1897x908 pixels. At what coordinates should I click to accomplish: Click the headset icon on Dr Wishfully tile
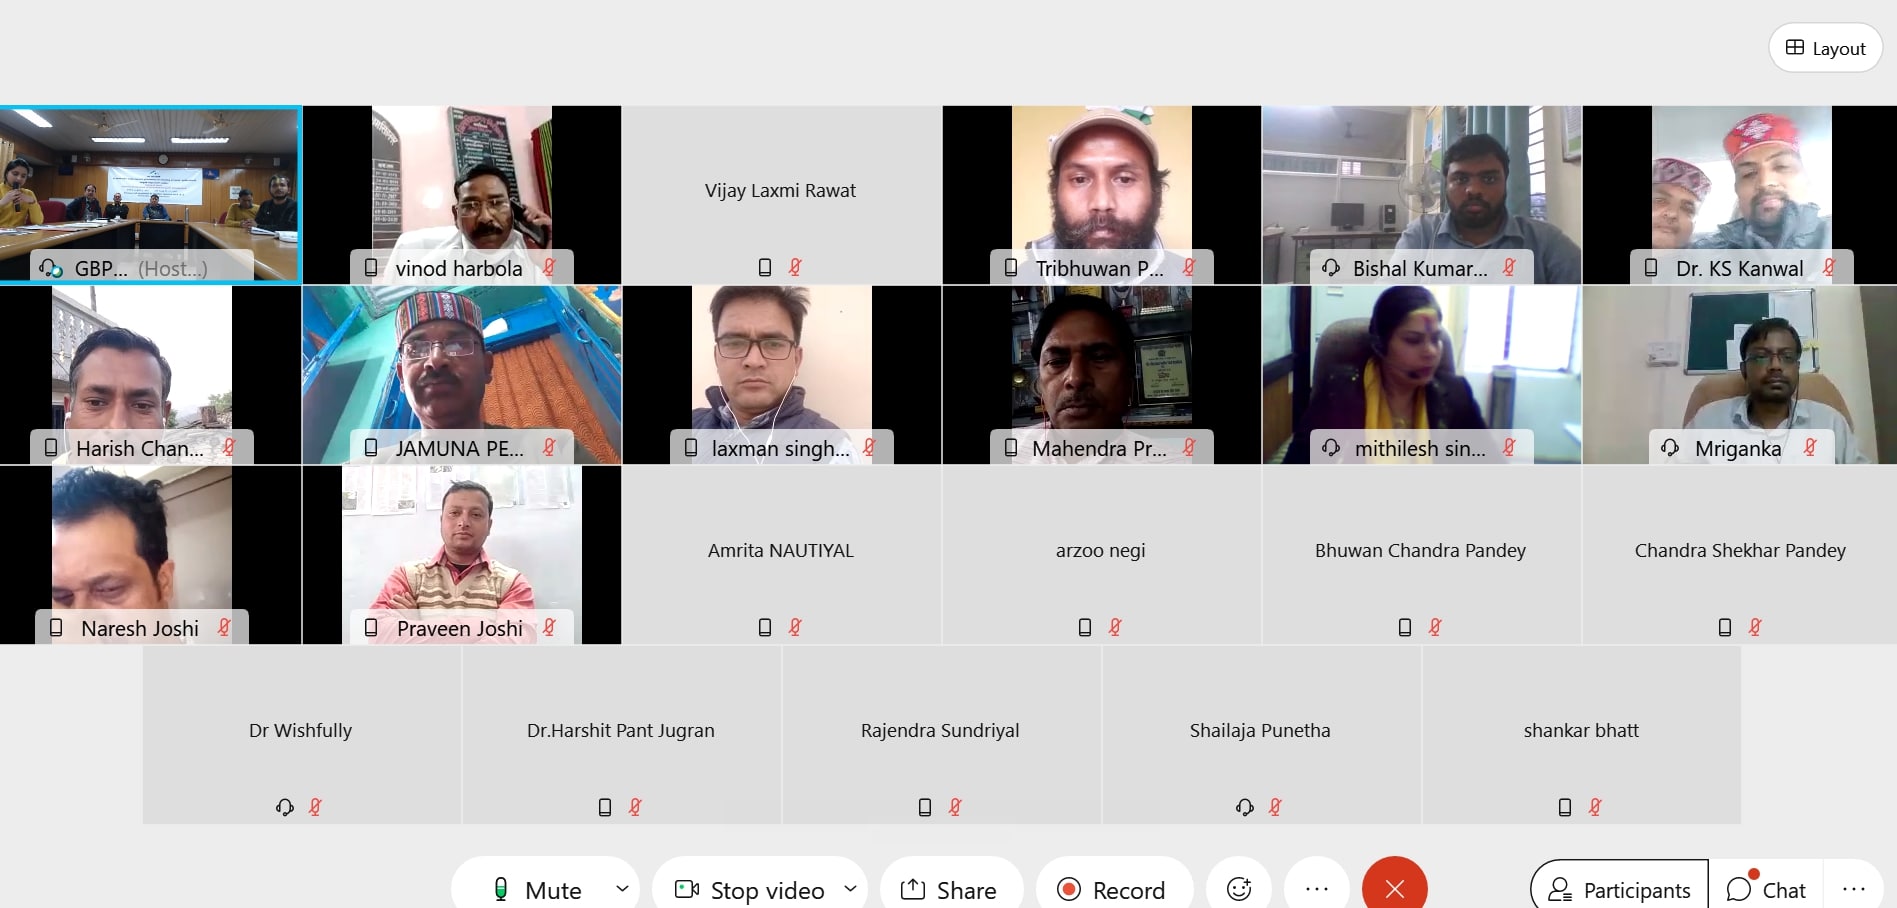click(285, 807)
